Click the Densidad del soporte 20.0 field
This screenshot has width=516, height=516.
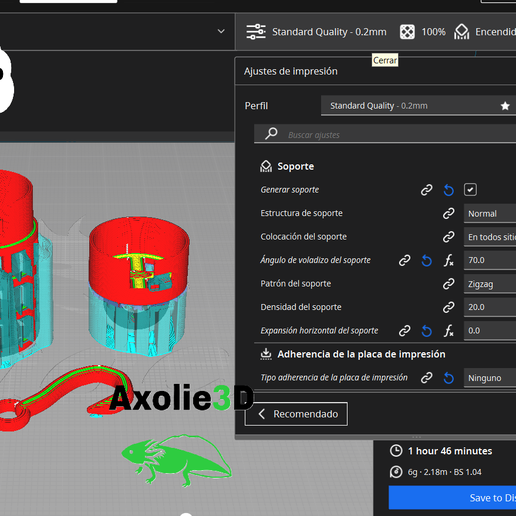tap(490, 307)
